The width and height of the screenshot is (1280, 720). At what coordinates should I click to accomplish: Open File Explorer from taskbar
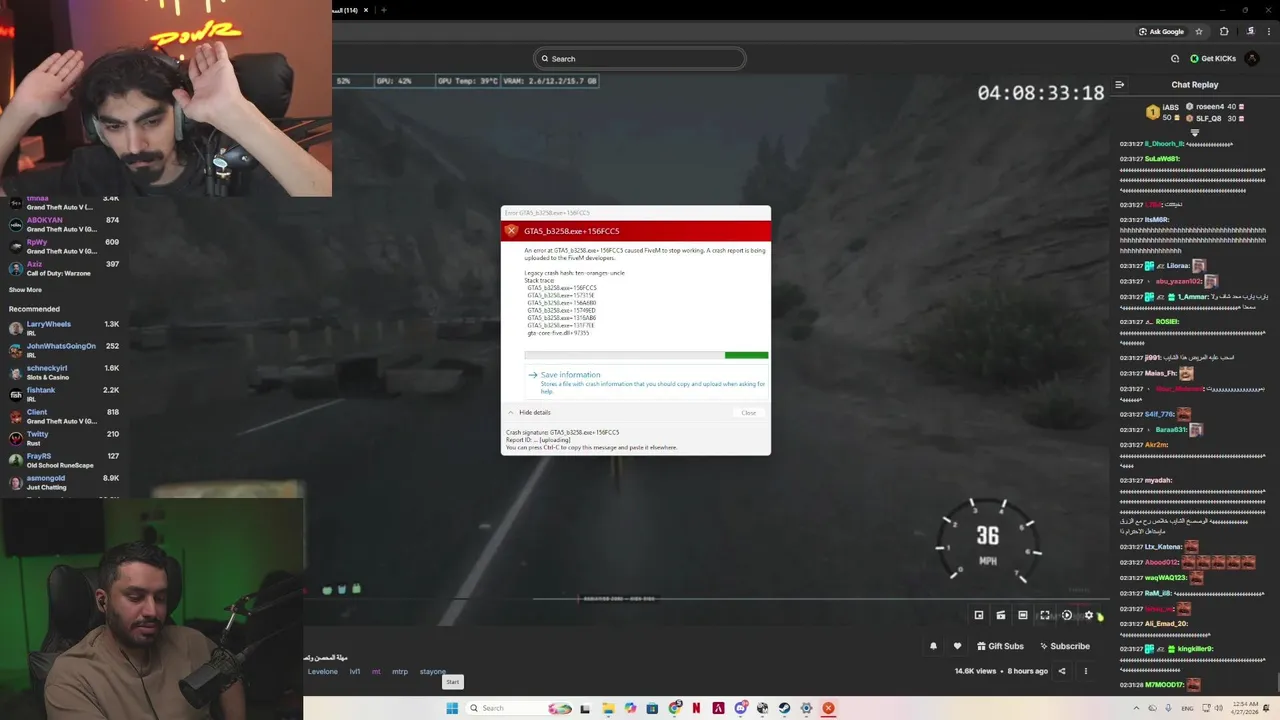(x=608, y=708)
